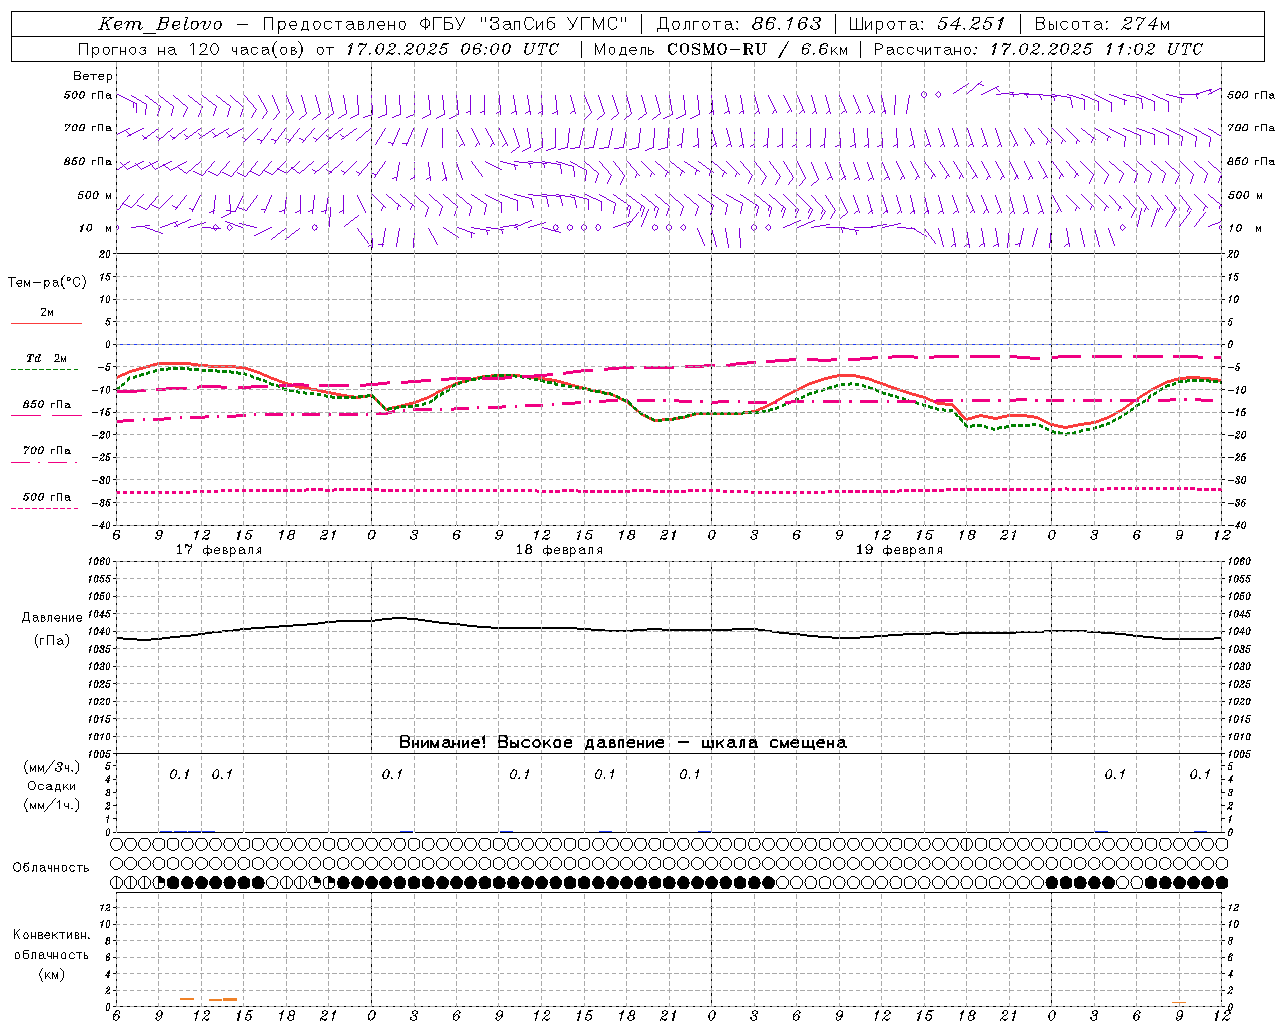This screenshot has height=1024, width=1280.
Task: Click the 'Высота: 274м' elevation text
Action: click(x=1102, y=24)
